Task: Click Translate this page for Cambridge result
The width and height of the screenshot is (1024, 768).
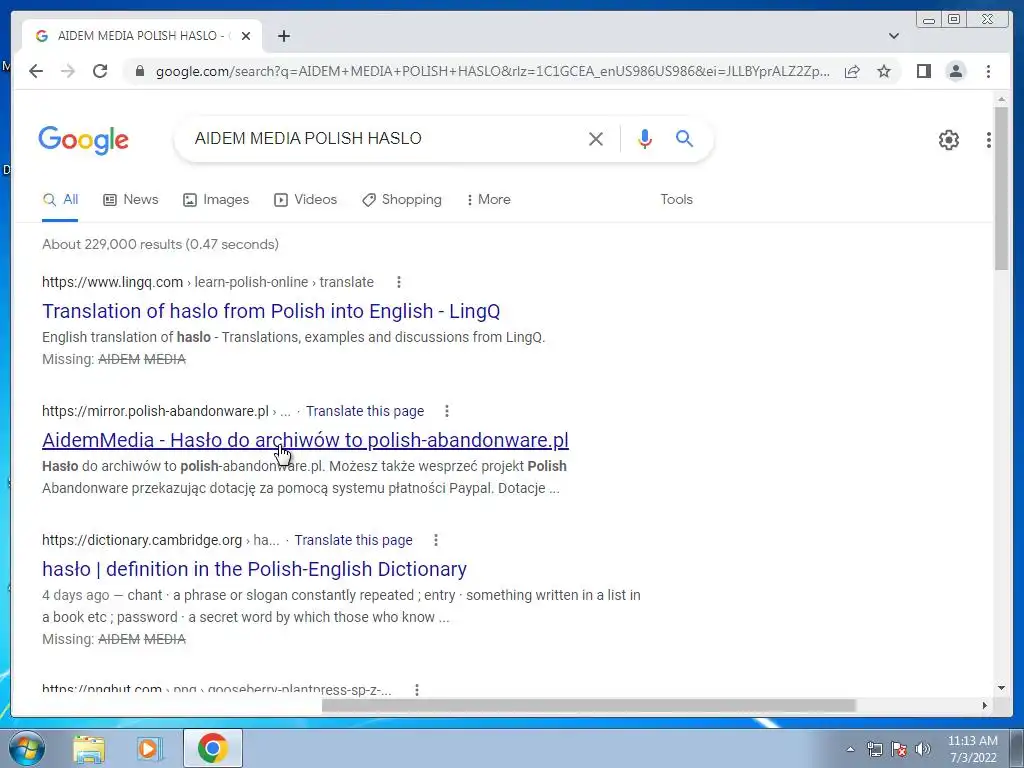Action: [353, 540]
